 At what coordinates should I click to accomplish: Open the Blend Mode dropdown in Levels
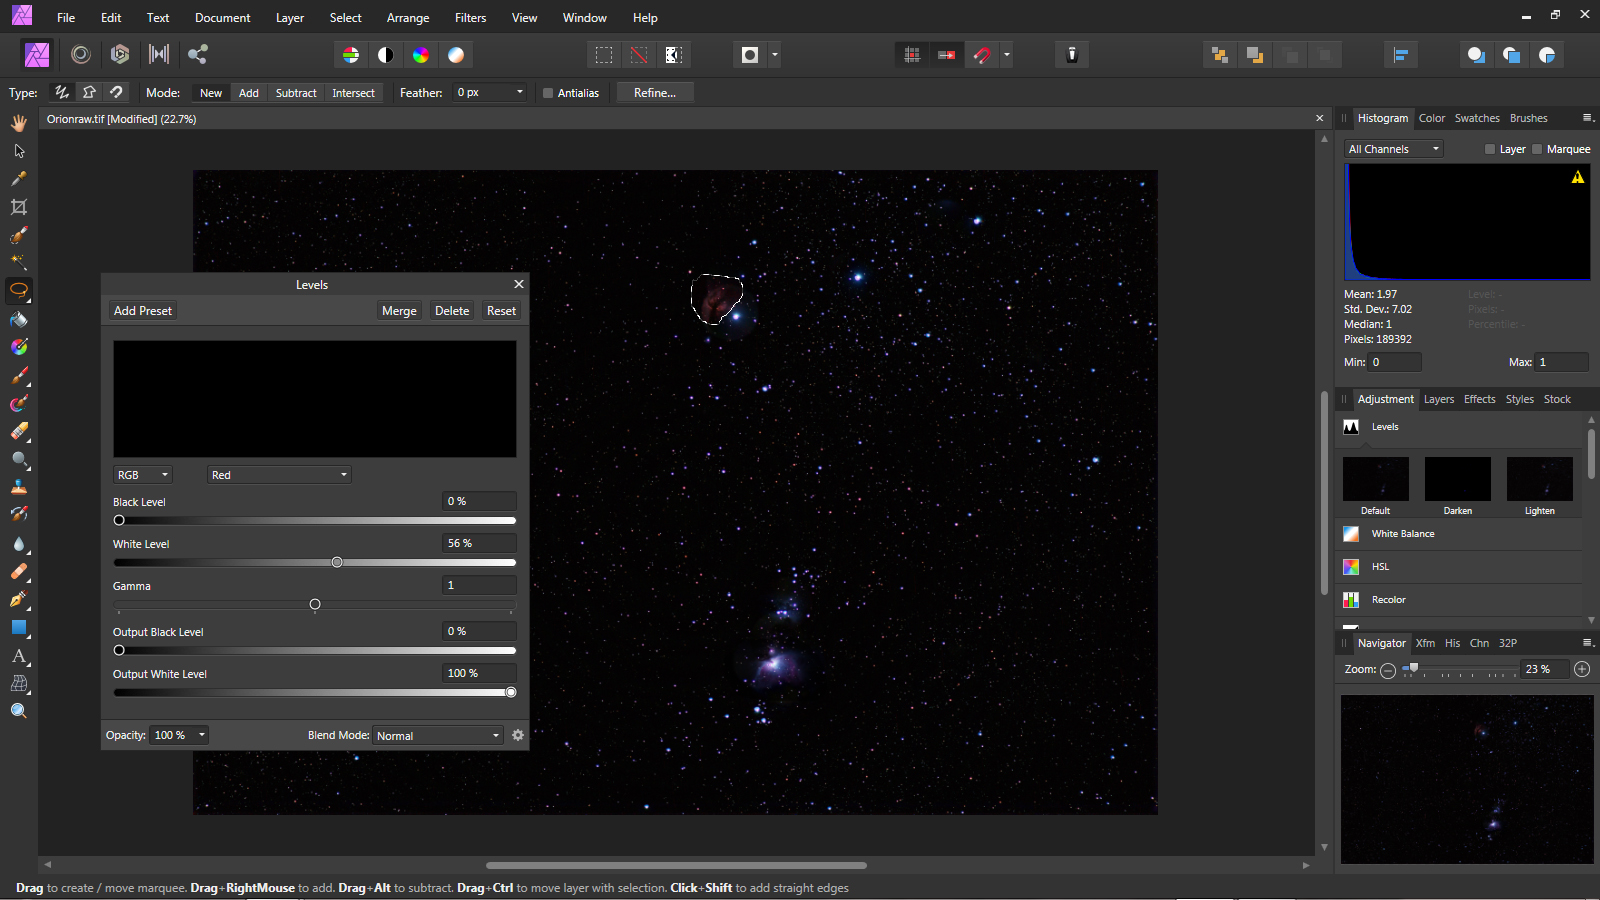(x=437, y=735)
